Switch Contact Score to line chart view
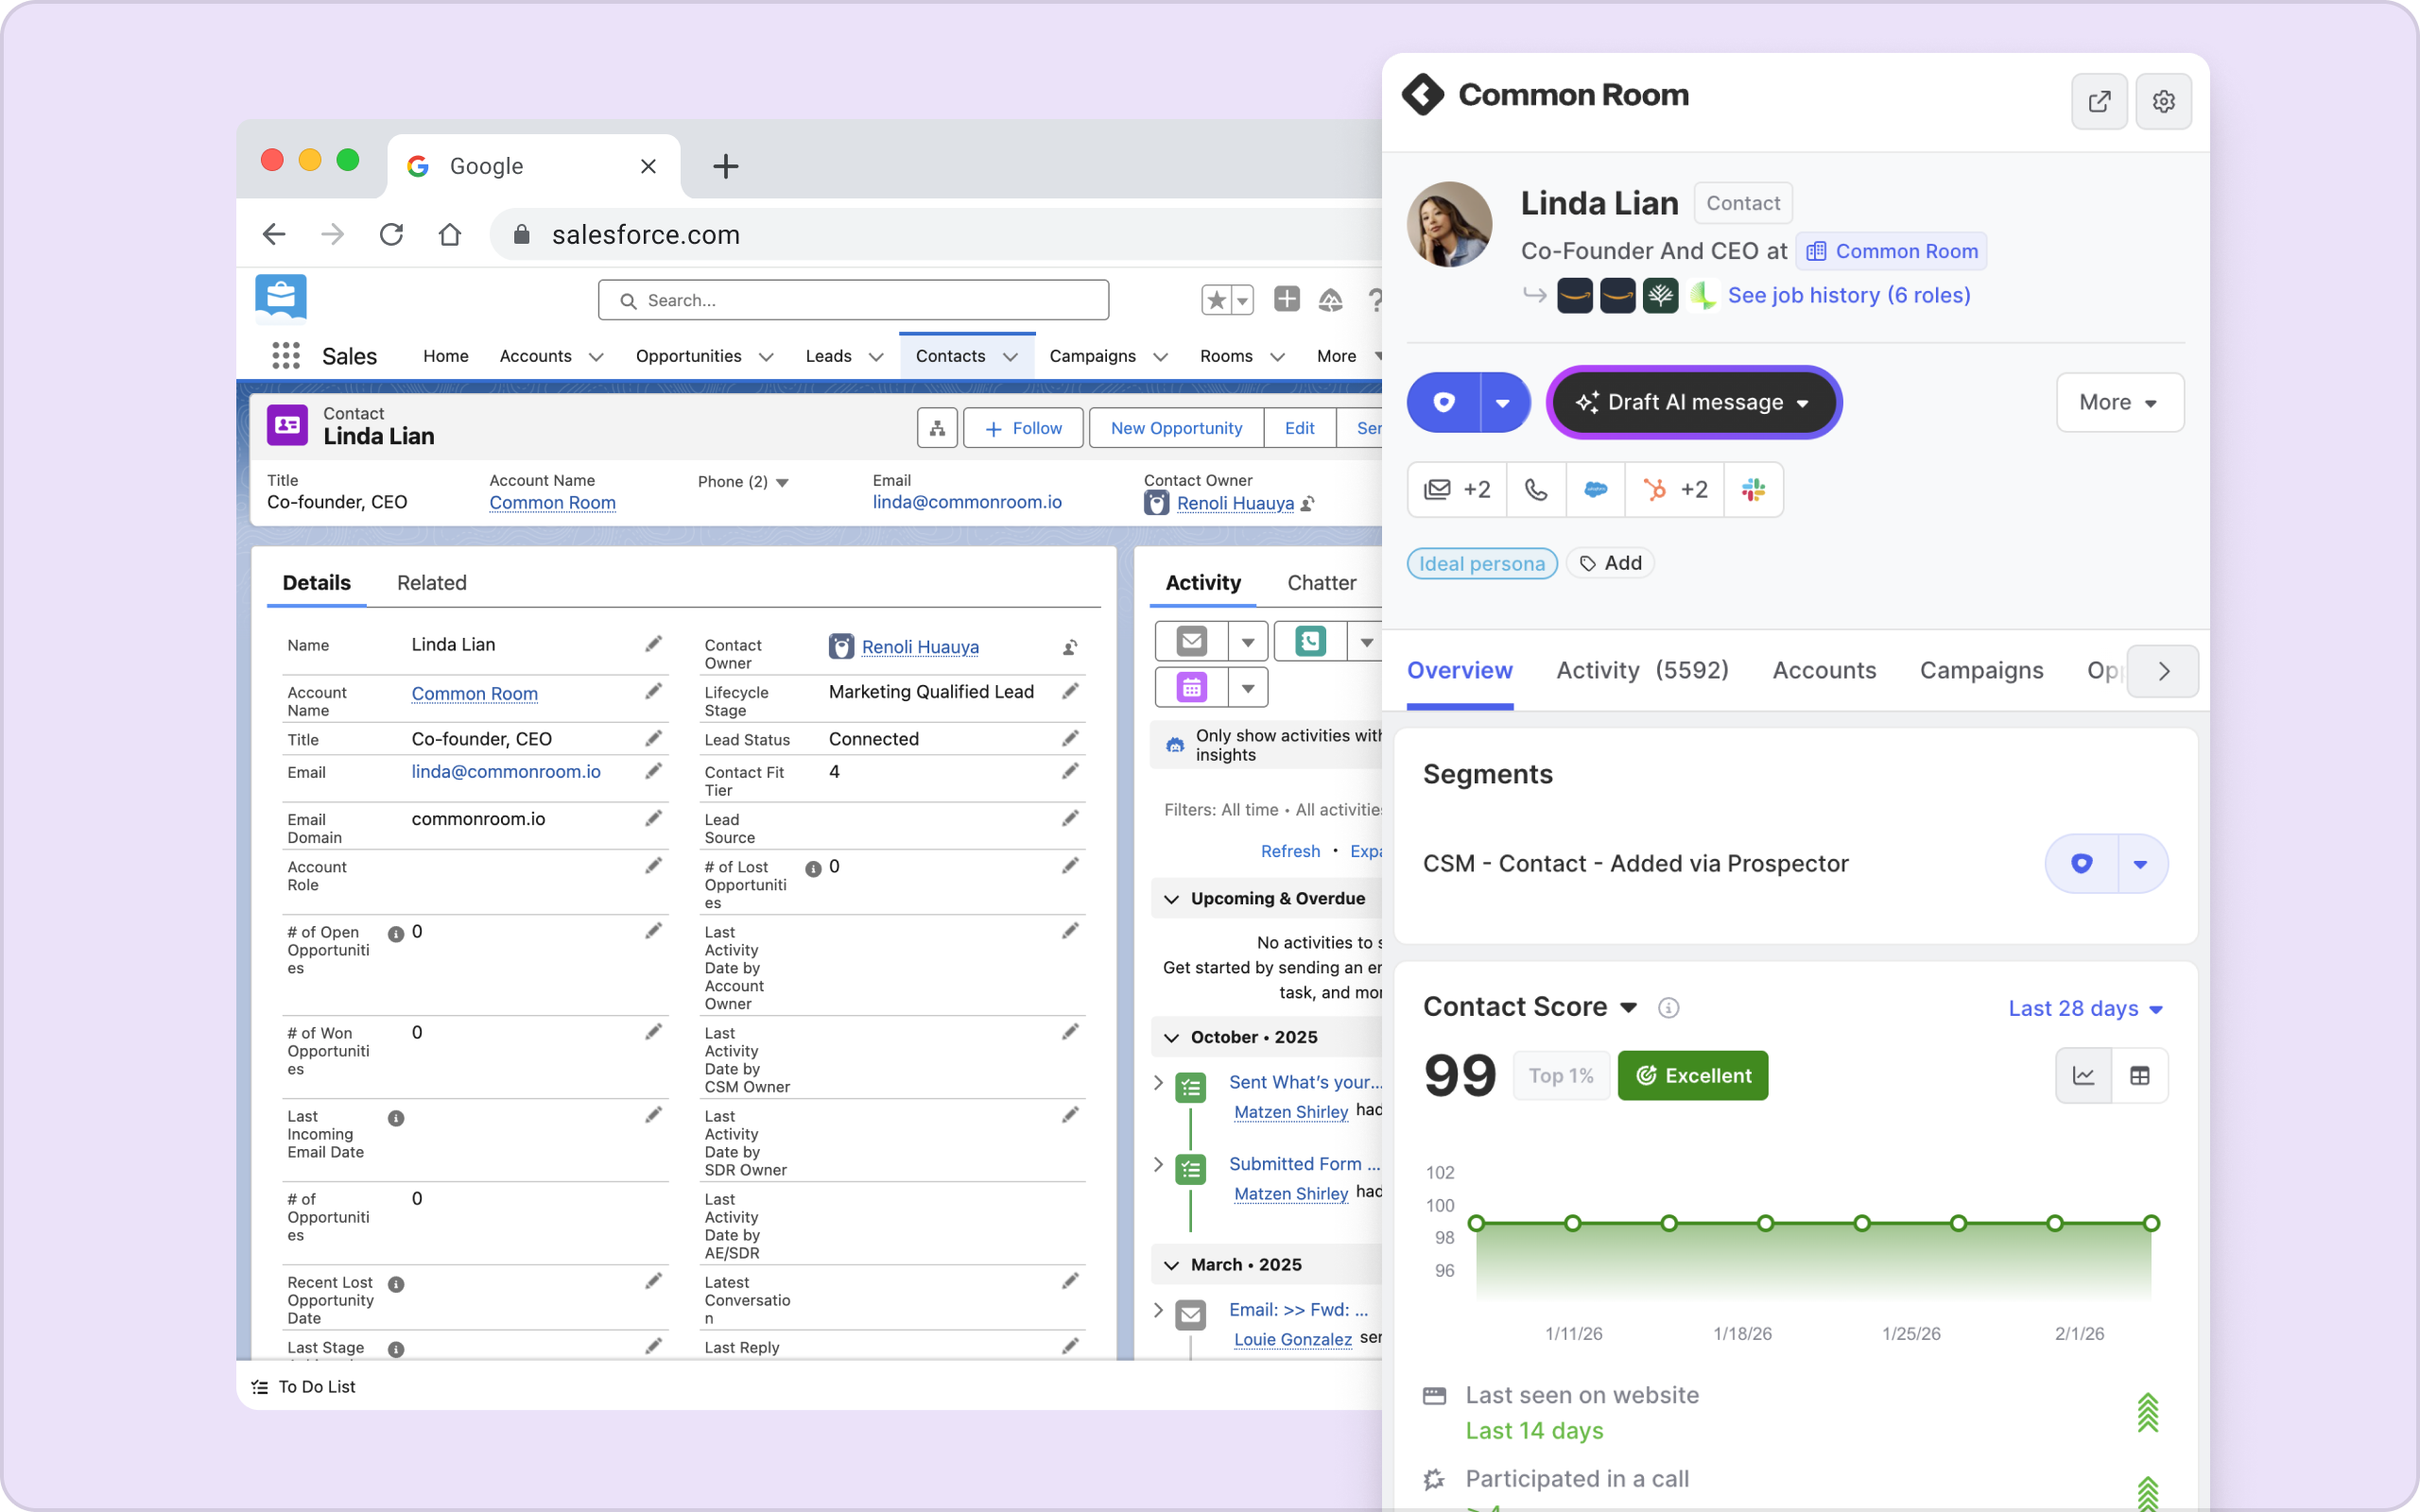Viewport: 2420px width, 1512px height. point(2083,1076)
